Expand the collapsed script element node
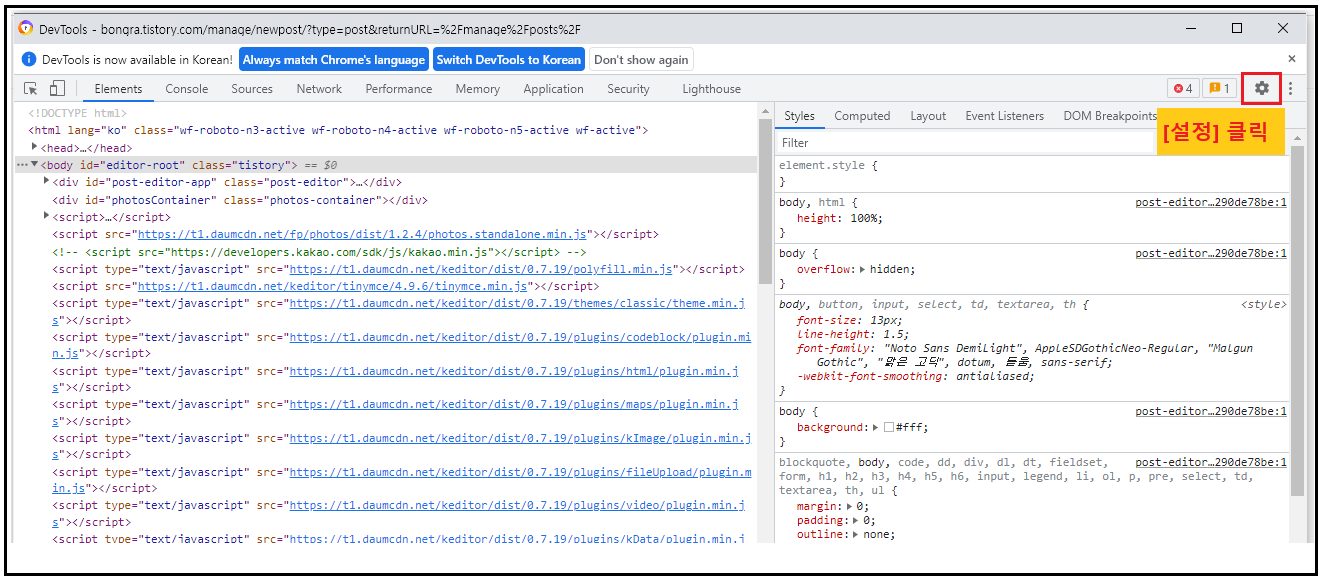 pos(47,216)
